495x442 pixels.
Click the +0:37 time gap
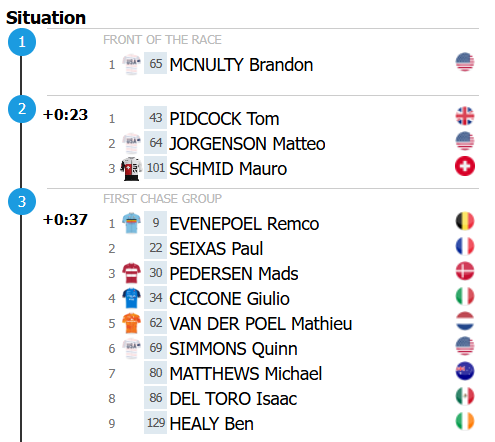[65, 220]
